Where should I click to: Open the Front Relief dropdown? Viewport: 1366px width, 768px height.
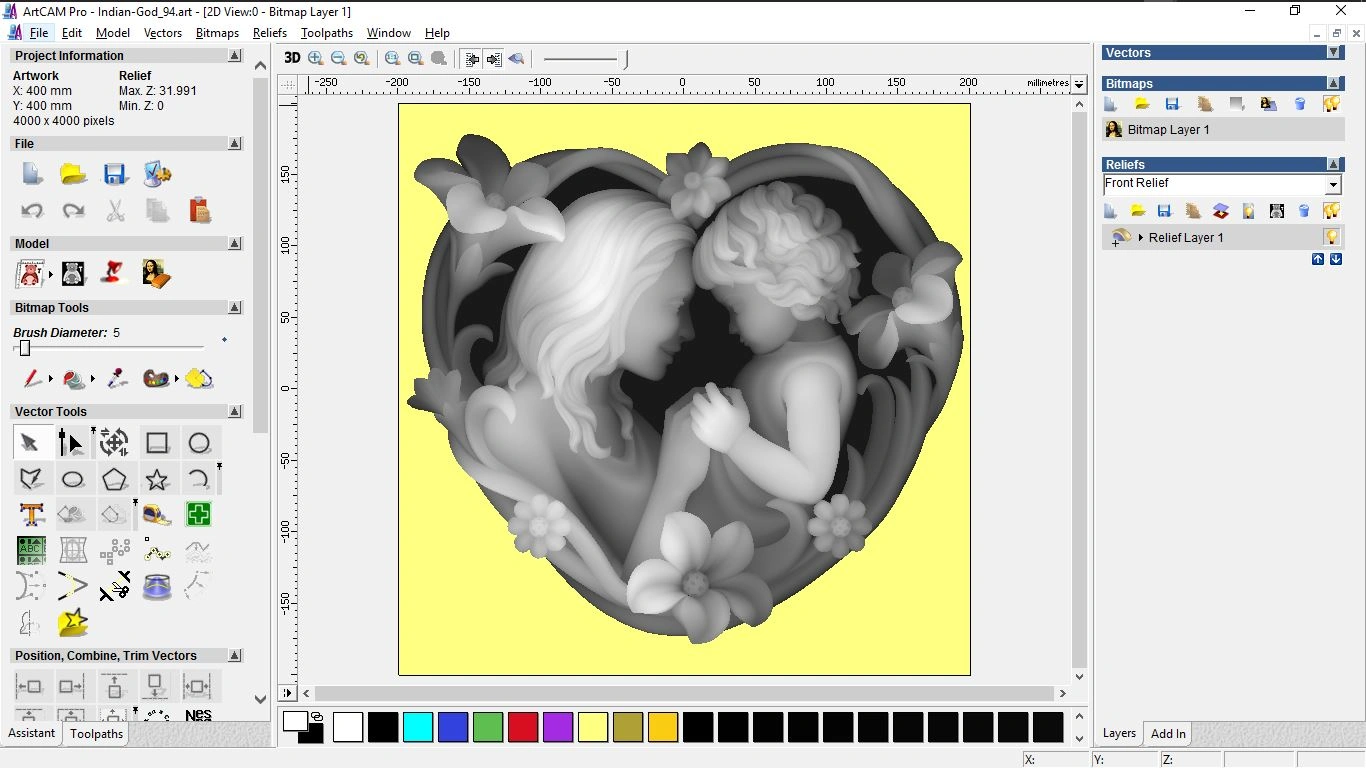1333,185
